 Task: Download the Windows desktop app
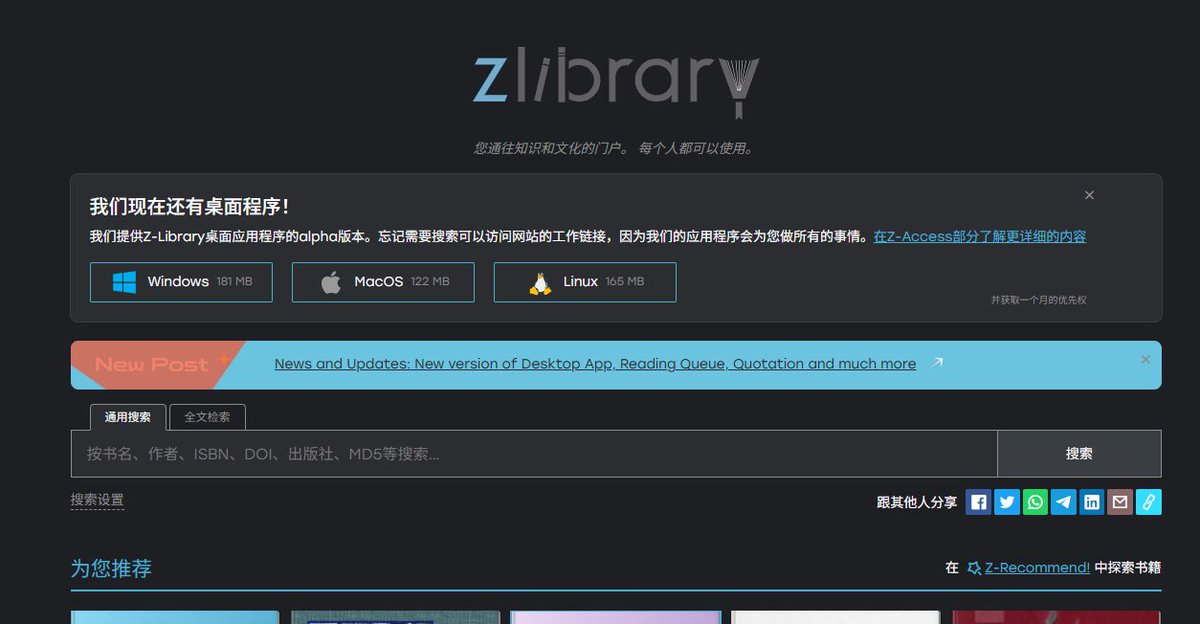[x=181, y=282]
